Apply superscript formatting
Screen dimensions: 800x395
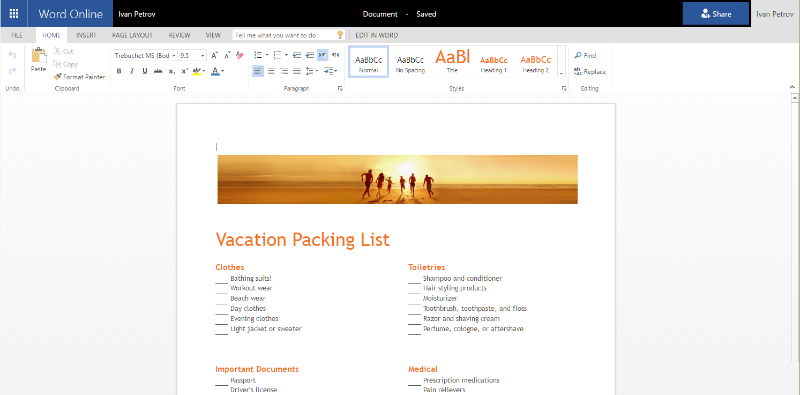pos(185,71)
